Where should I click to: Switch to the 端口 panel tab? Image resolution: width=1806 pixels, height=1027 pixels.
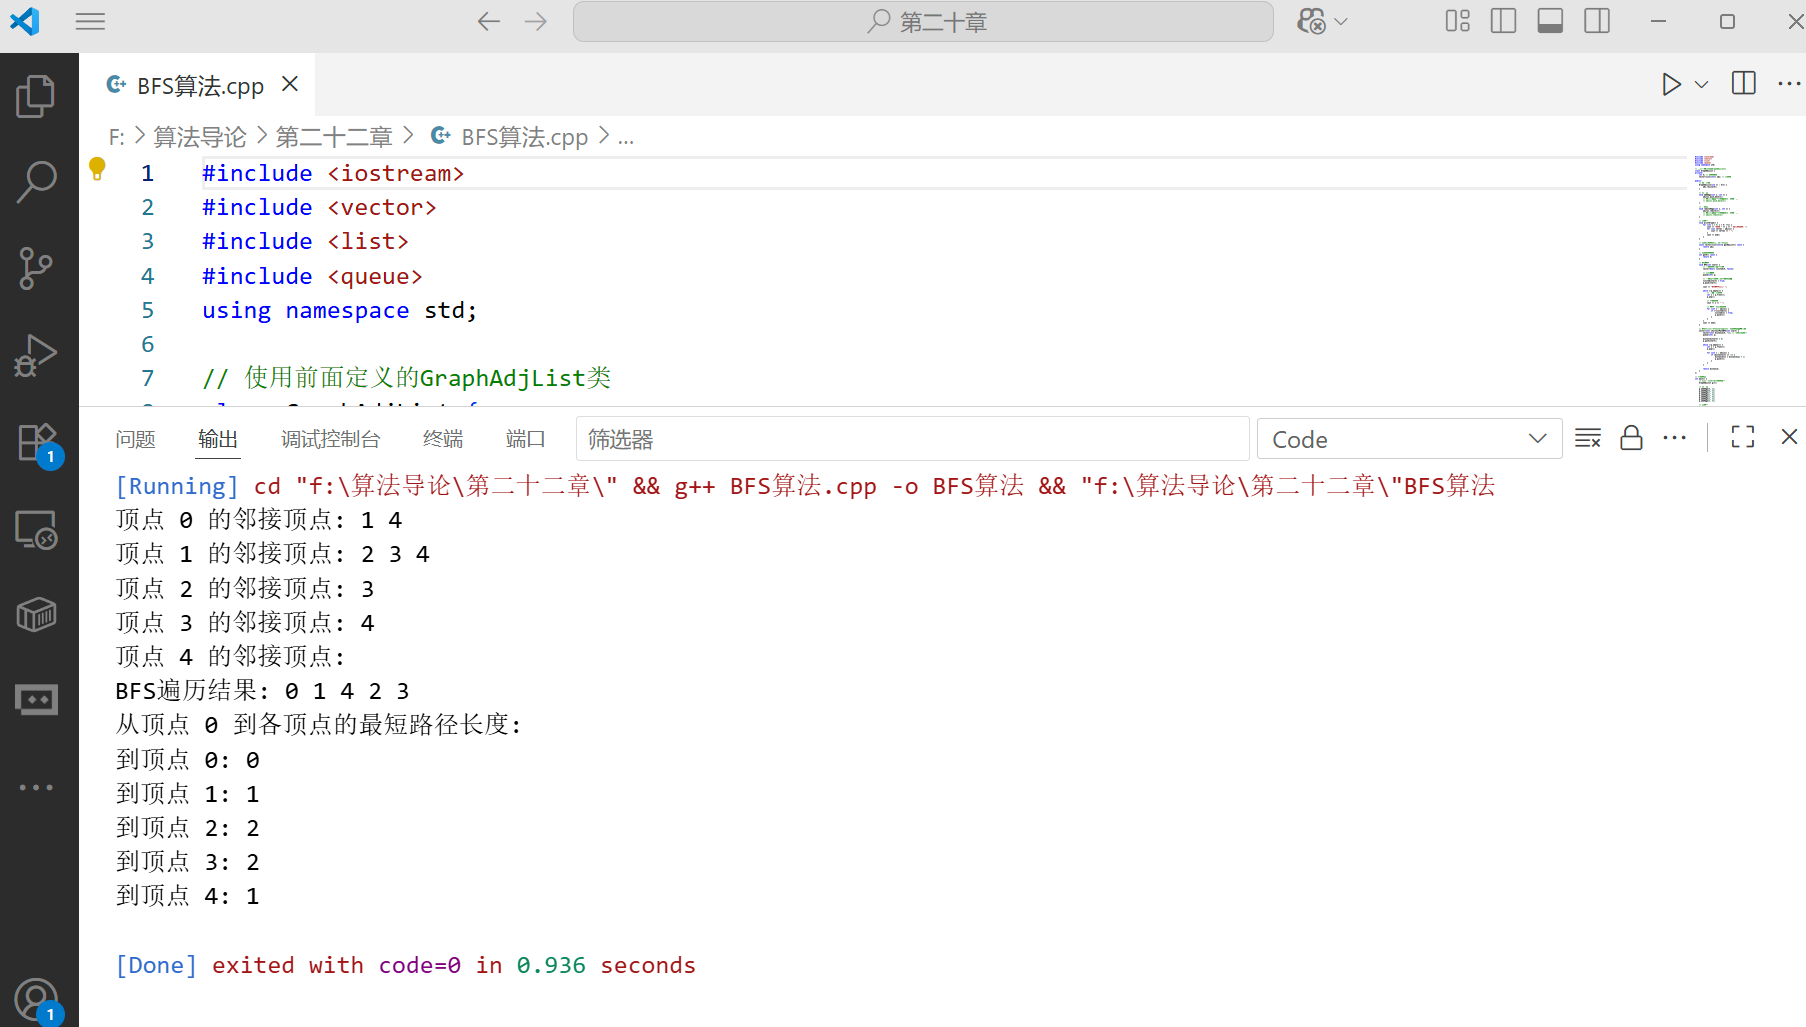tap(526, 439)
